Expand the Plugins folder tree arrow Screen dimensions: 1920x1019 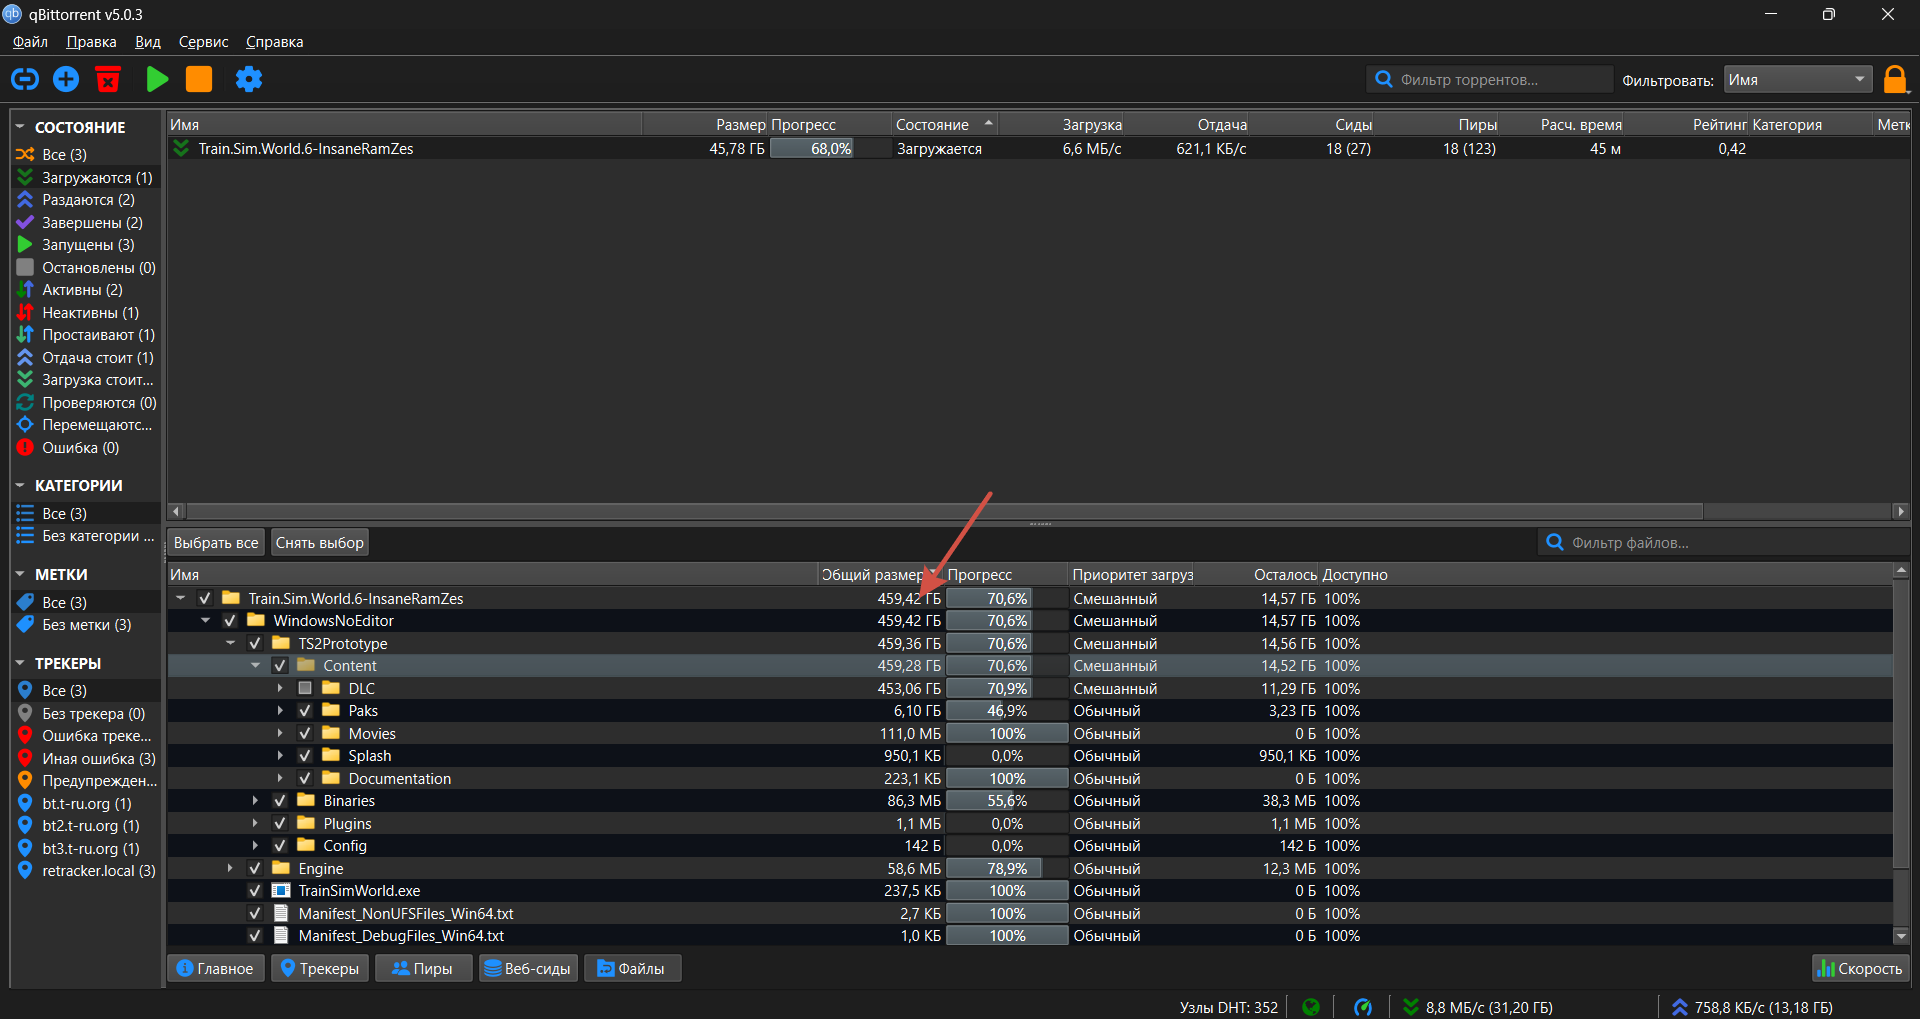pyautogui.click(x=255, y=824)
